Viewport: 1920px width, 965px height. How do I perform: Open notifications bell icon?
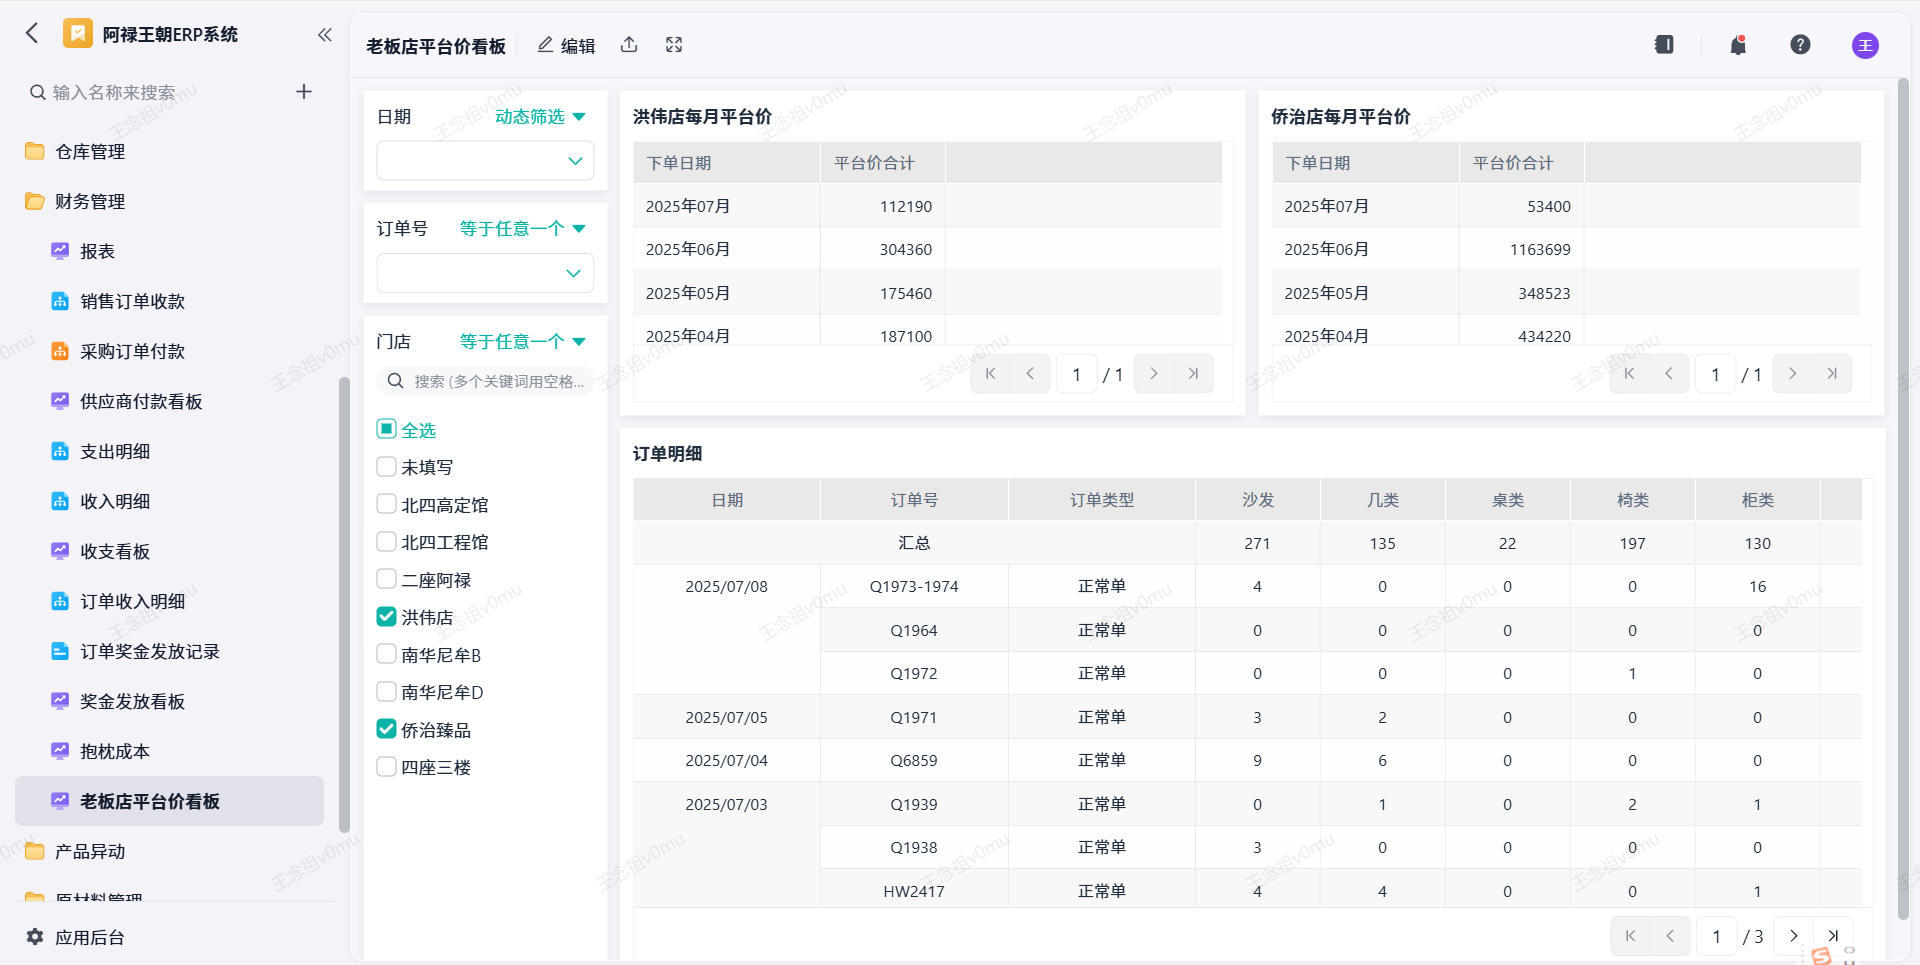1738,45
